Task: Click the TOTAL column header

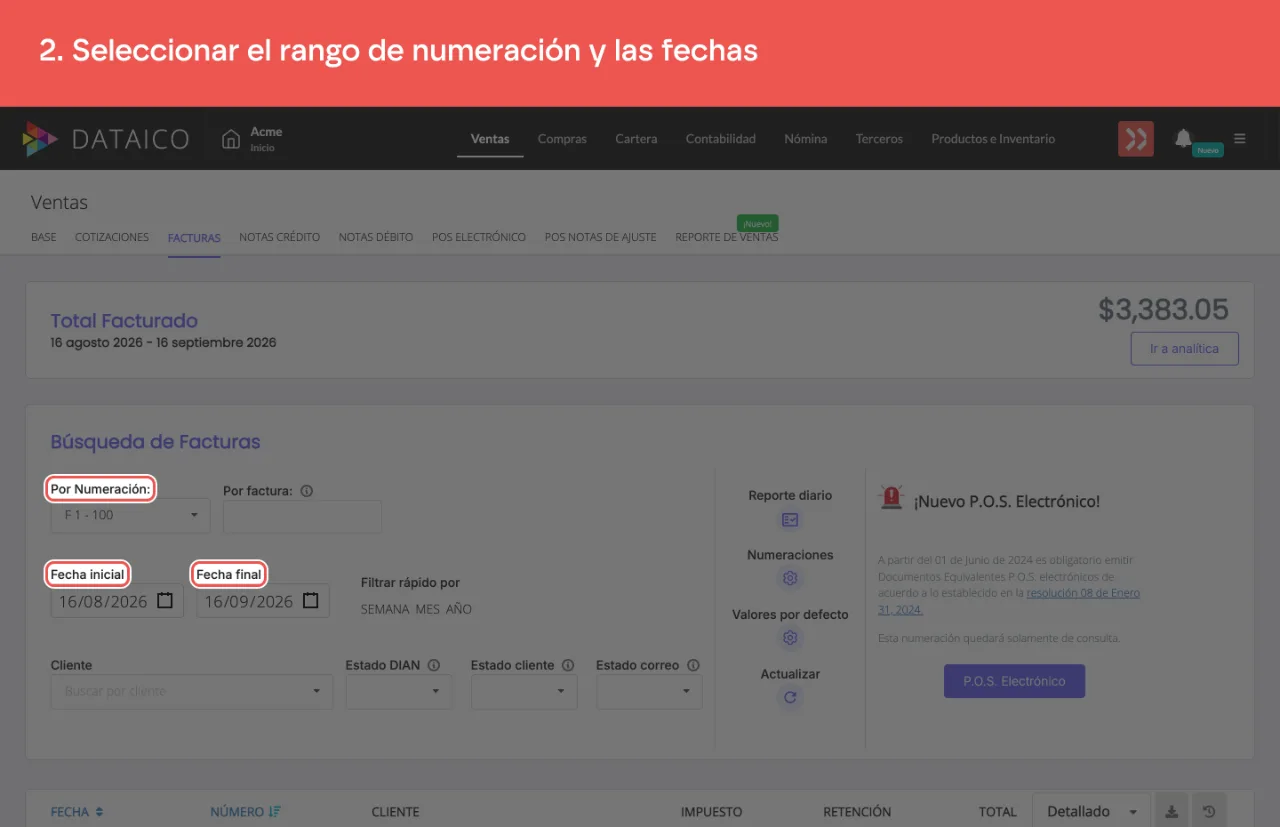Action: coord(997,812)
